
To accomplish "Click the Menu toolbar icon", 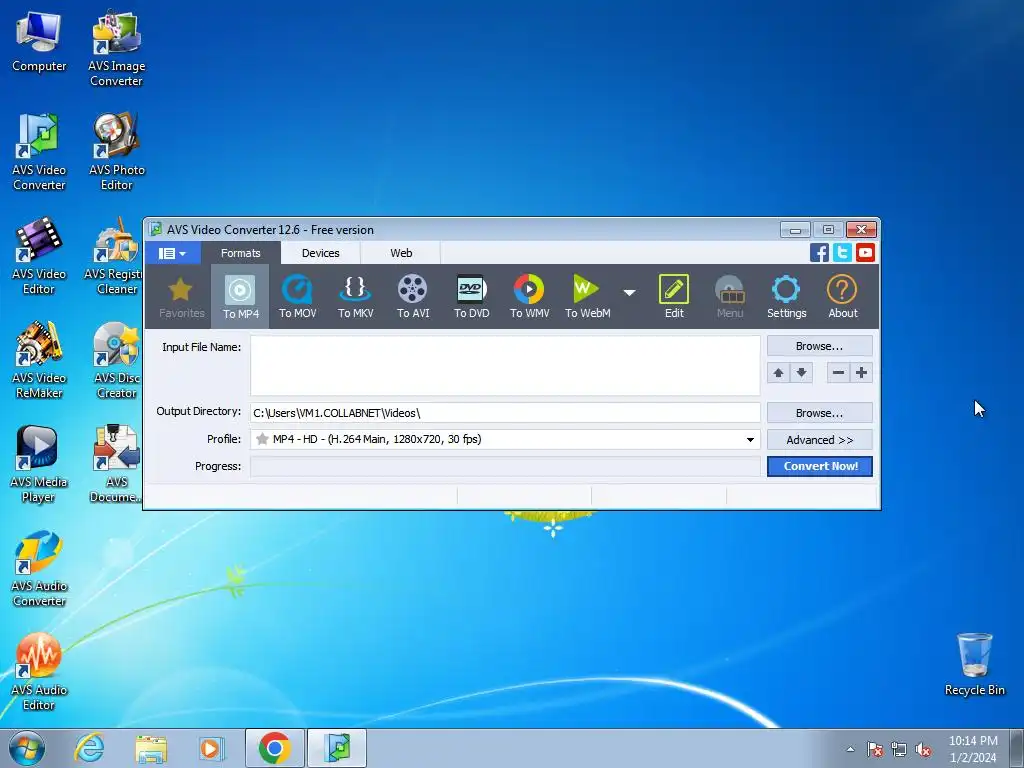I will (729, 296).
